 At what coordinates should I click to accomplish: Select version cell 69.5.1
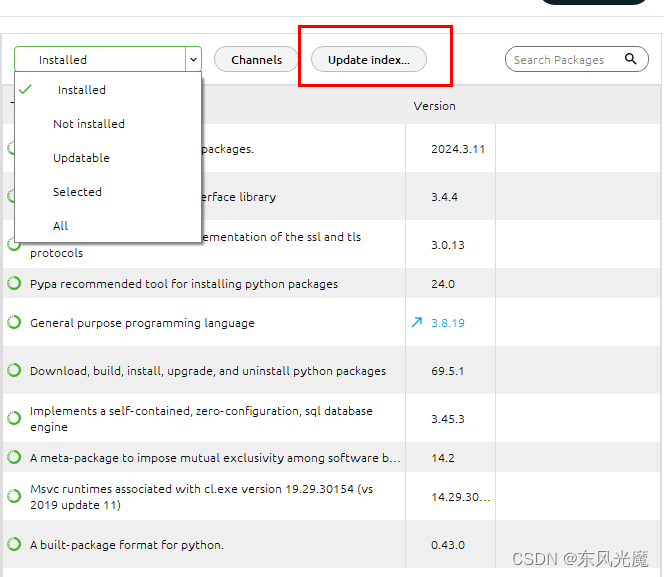448,371
